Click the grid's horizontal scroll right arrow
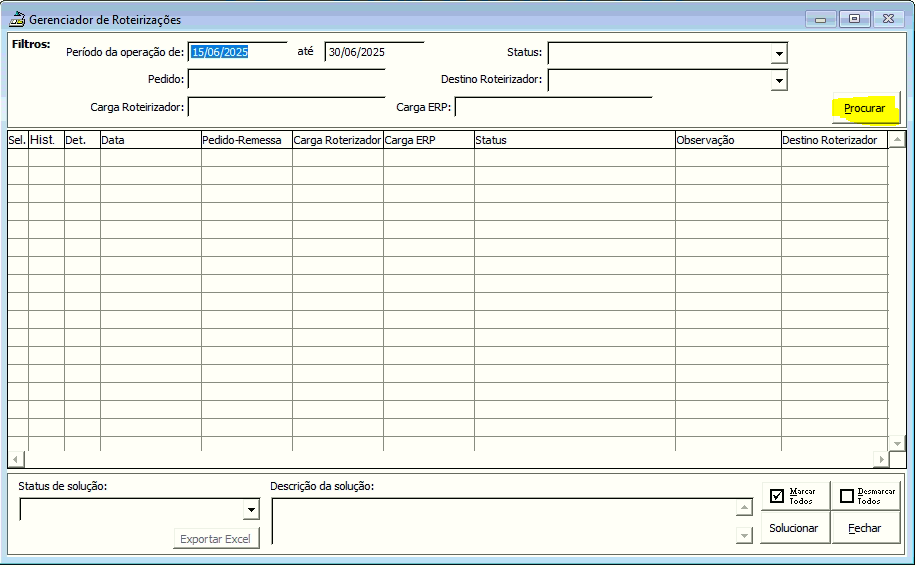This screenshot has width=916, height=567. tap(881, 459)
